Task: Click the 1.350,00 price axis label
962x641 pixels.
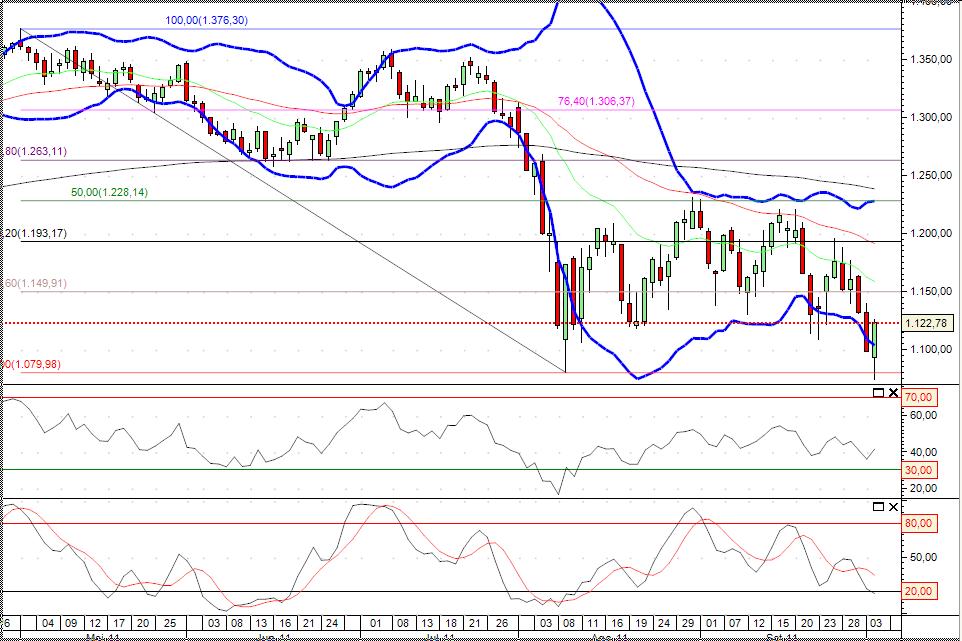Action: [x=931, y=59]
